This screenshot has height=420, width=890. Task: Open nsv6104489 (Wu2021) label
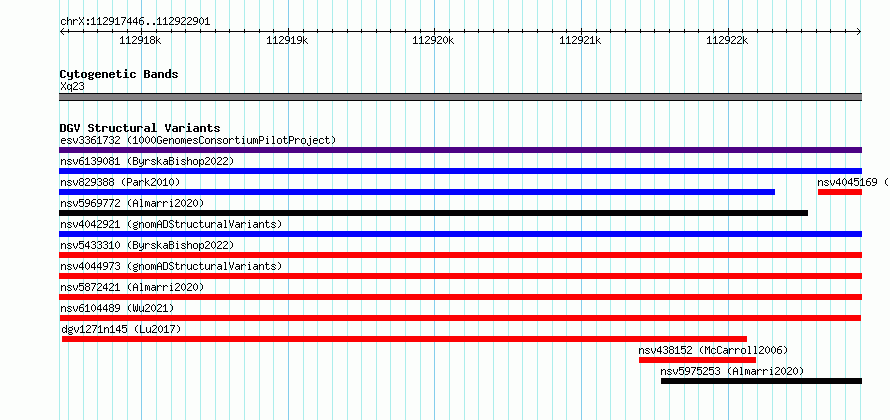(x=117, y=308)
